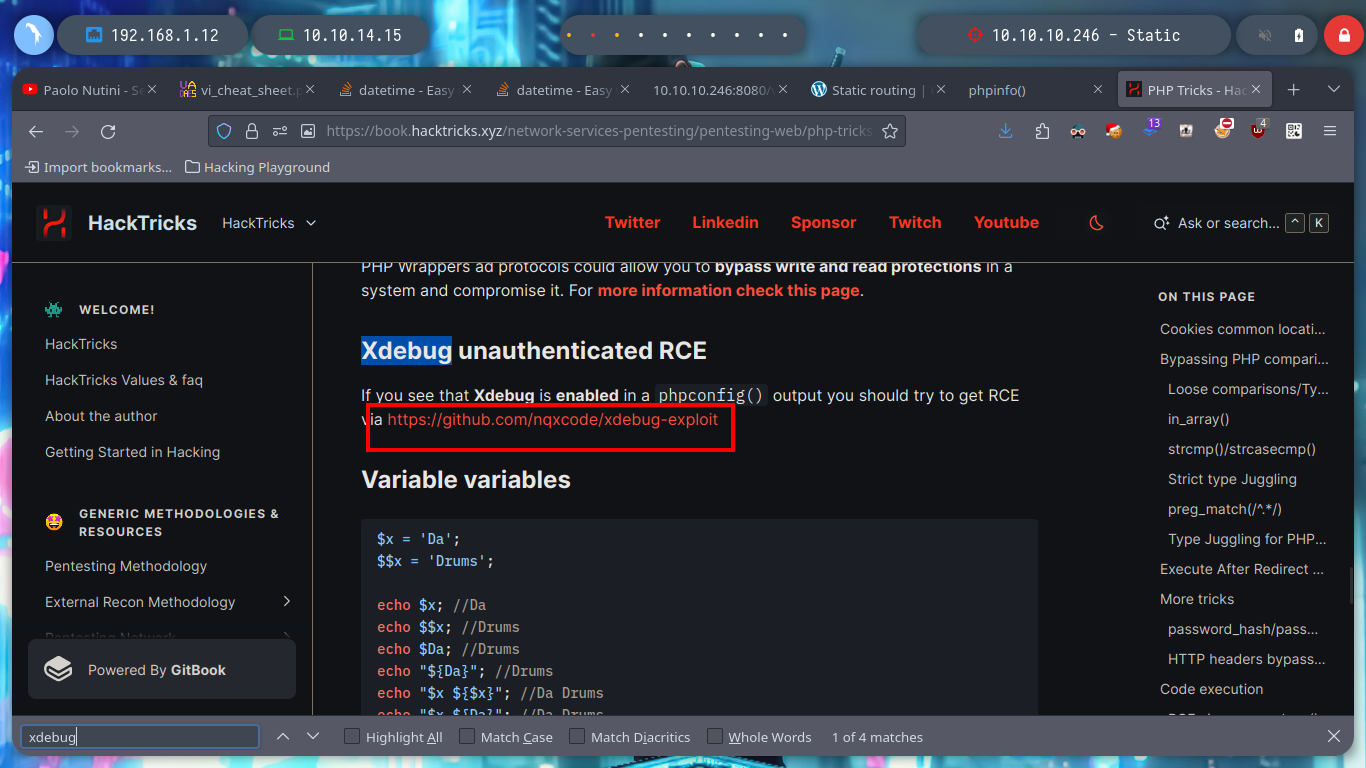Open Import bookmarks bookmark item
Screen dimensions: 1366x768
[99, 167]
